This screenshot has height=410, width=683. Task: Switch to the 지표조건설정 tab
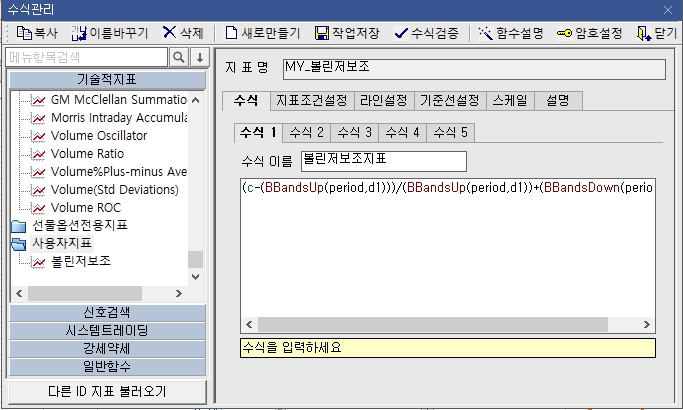pyautogui.click(x=310, y=100)
